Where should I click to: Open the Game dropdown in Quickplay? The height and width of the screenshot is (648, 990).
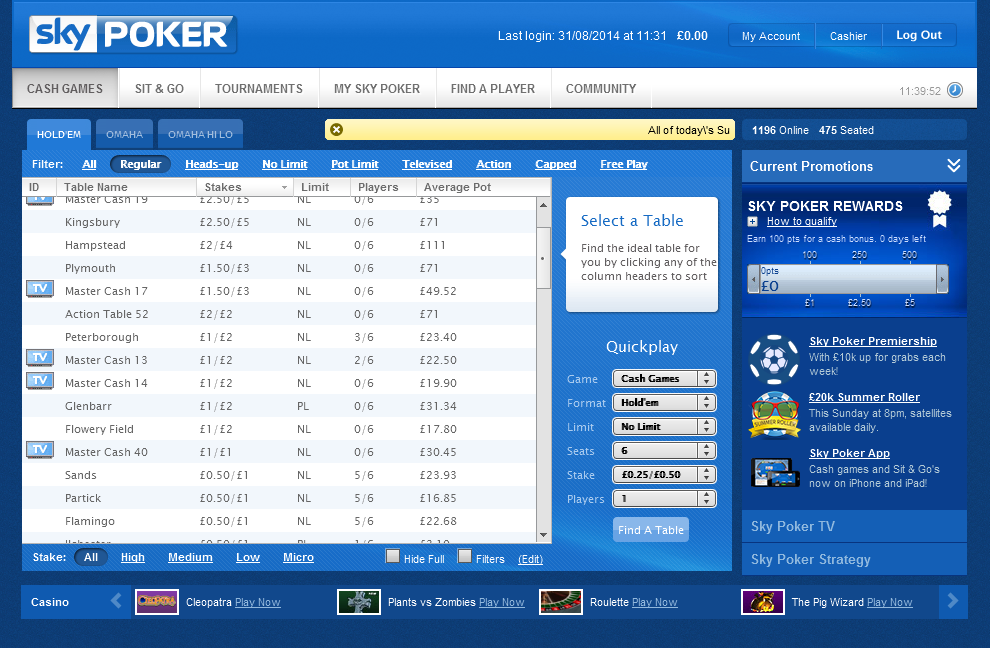(664, 379)
